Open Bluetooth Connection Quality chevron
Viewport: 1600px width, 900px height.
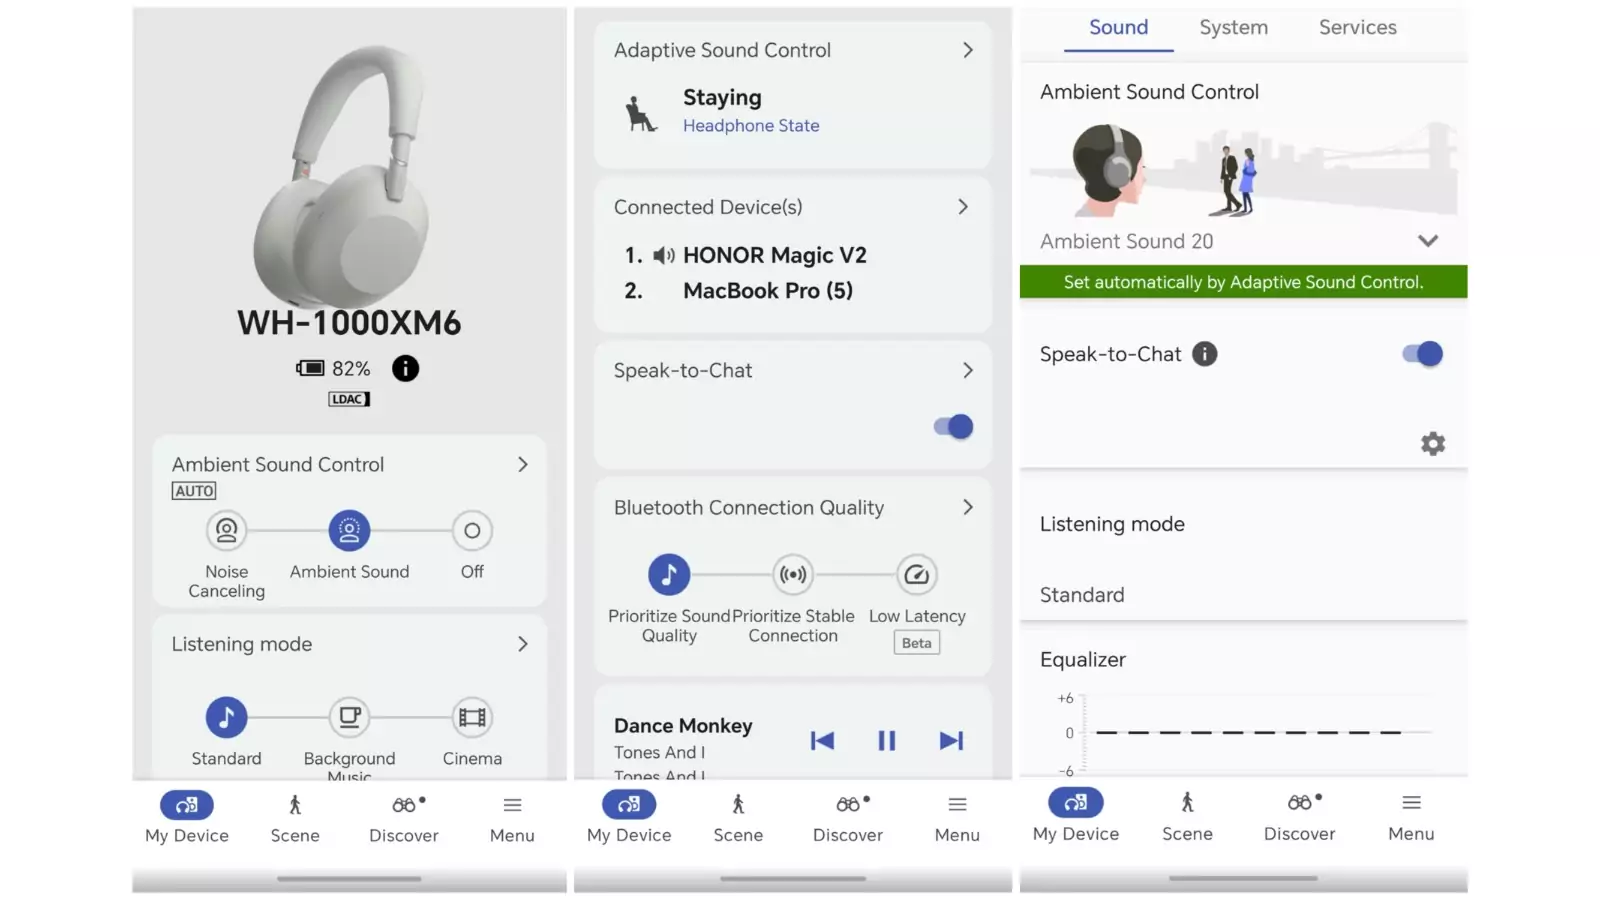[967, 508]
